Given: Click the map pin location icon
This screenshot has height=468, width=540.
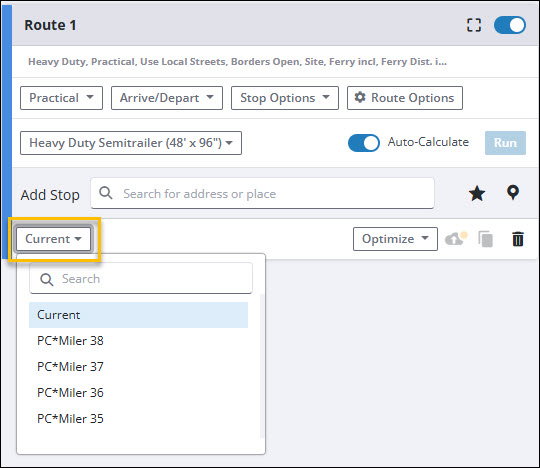Looking at the screenshot, I should (513, 193).
